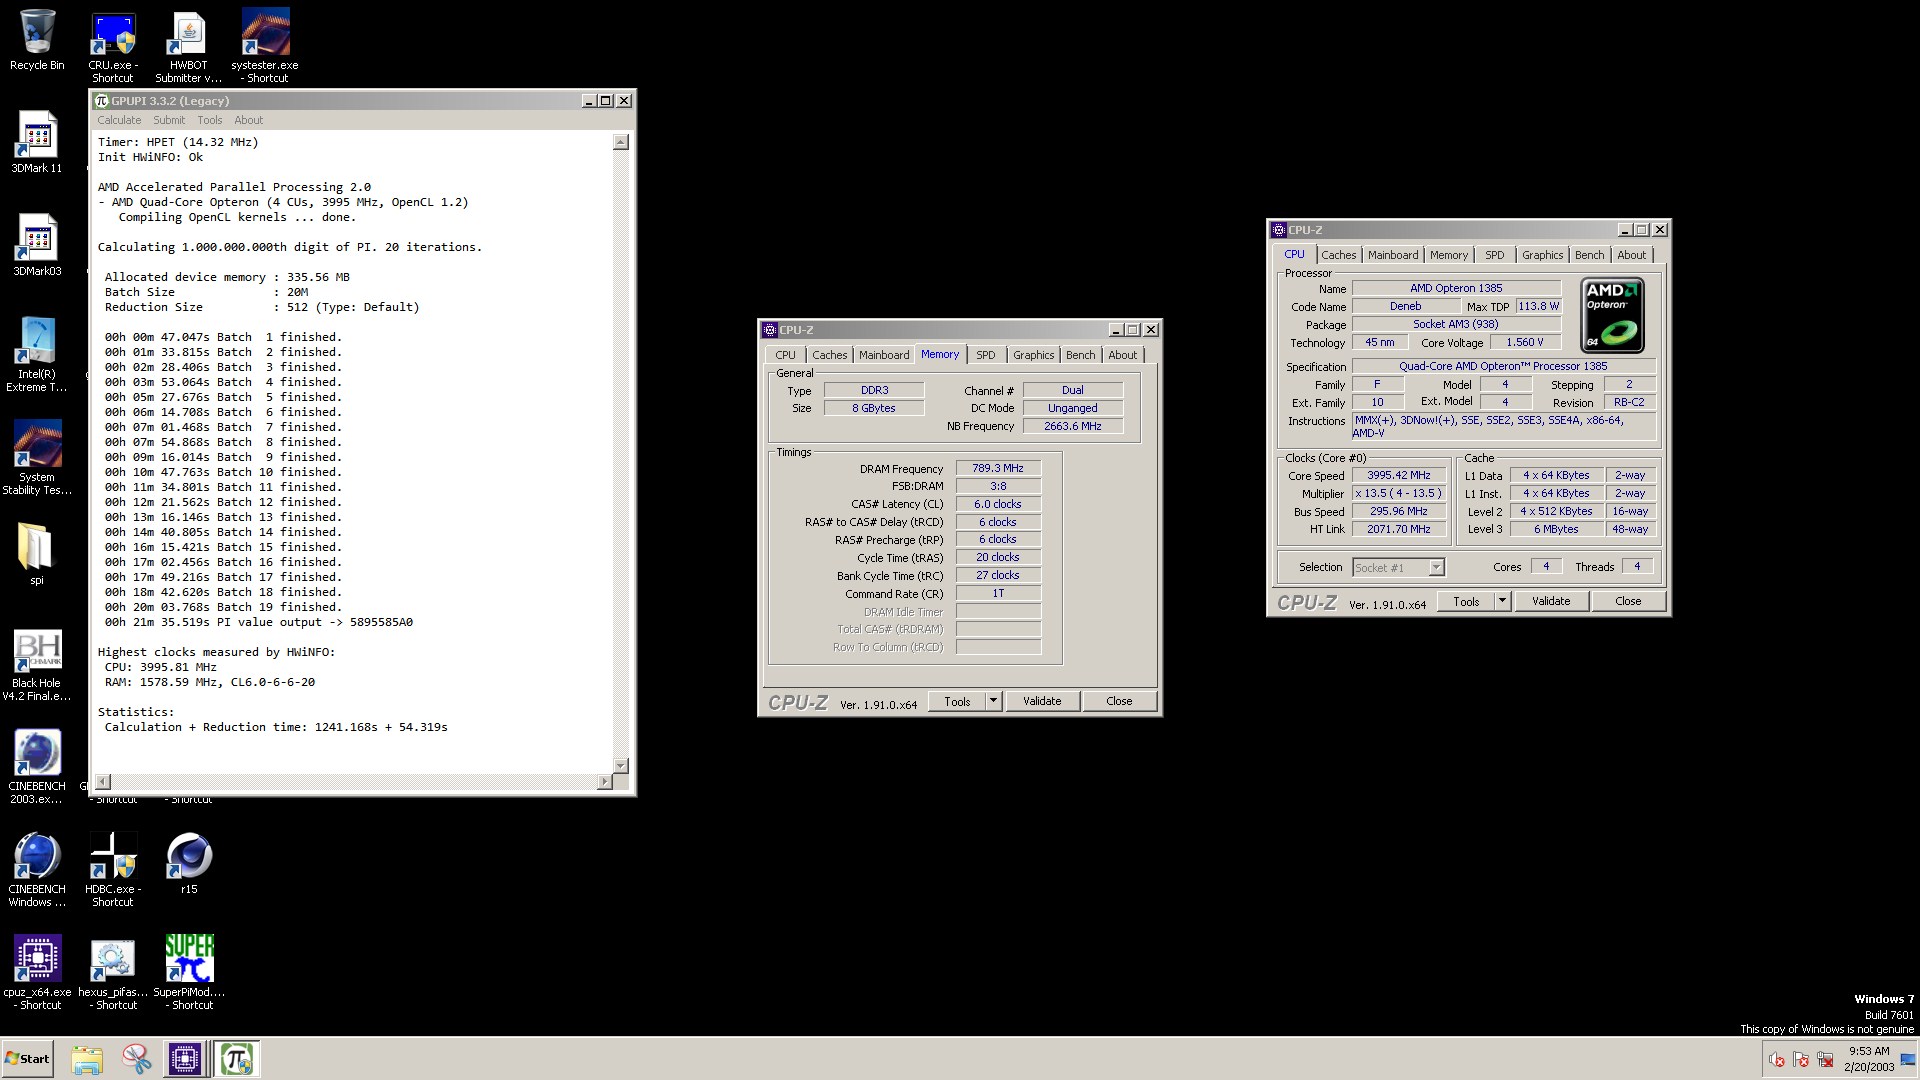Open the 3DMark 11 desktop icon
This screenshot has height=1080, width=1920.
pos(37,142)
